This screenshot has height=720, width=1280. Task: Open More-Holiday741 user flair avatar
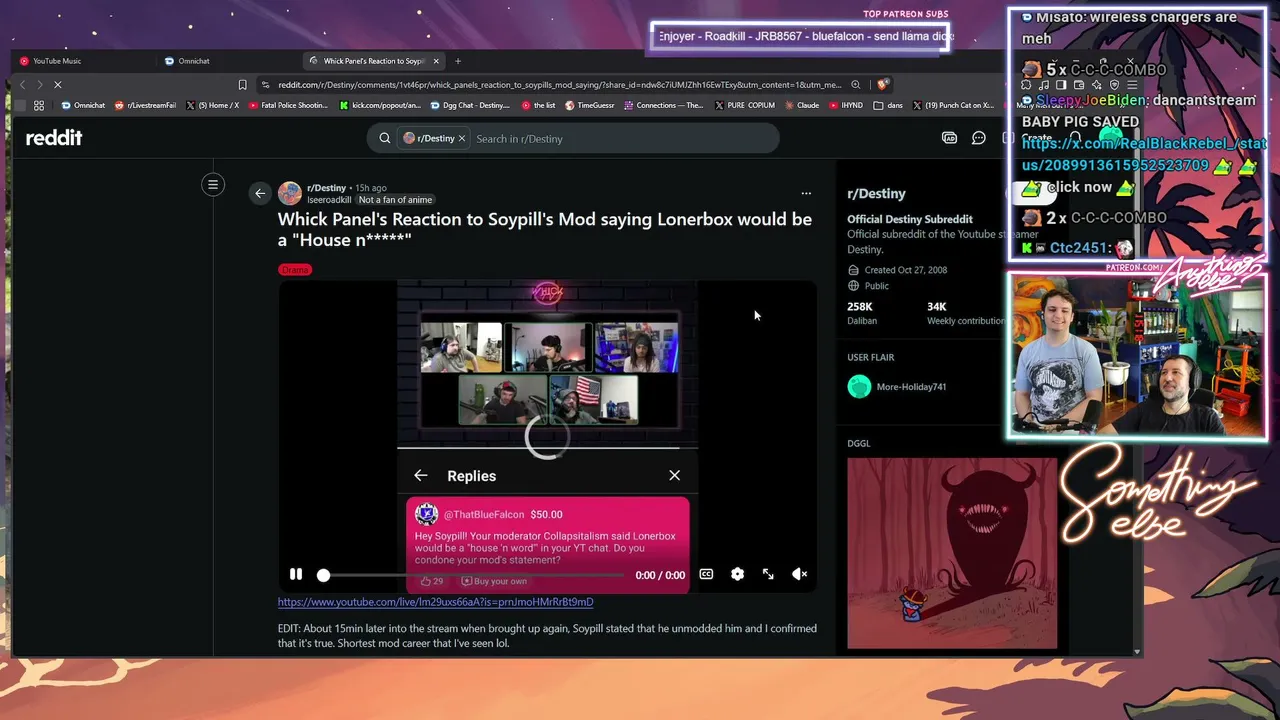click(x=859, y=387)
